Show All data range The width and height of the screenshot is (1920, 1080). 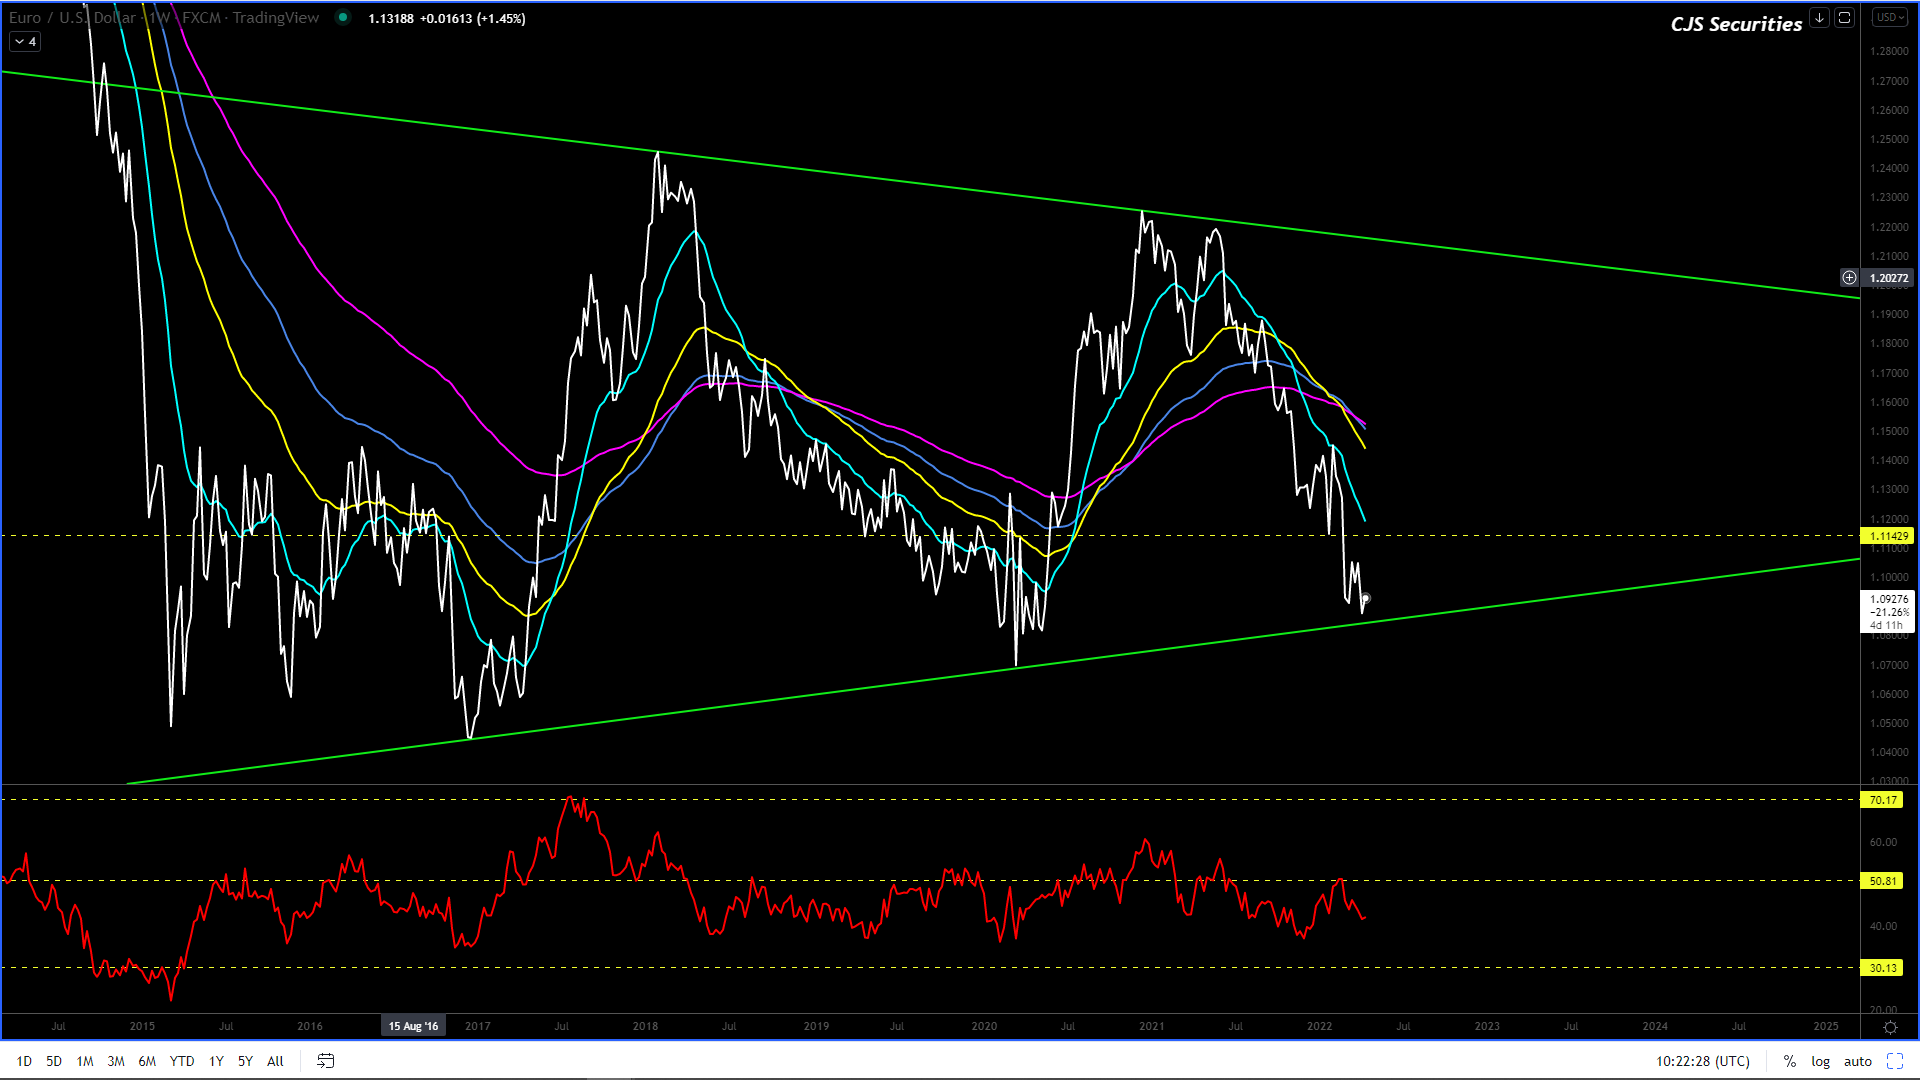click(275, 1061)
